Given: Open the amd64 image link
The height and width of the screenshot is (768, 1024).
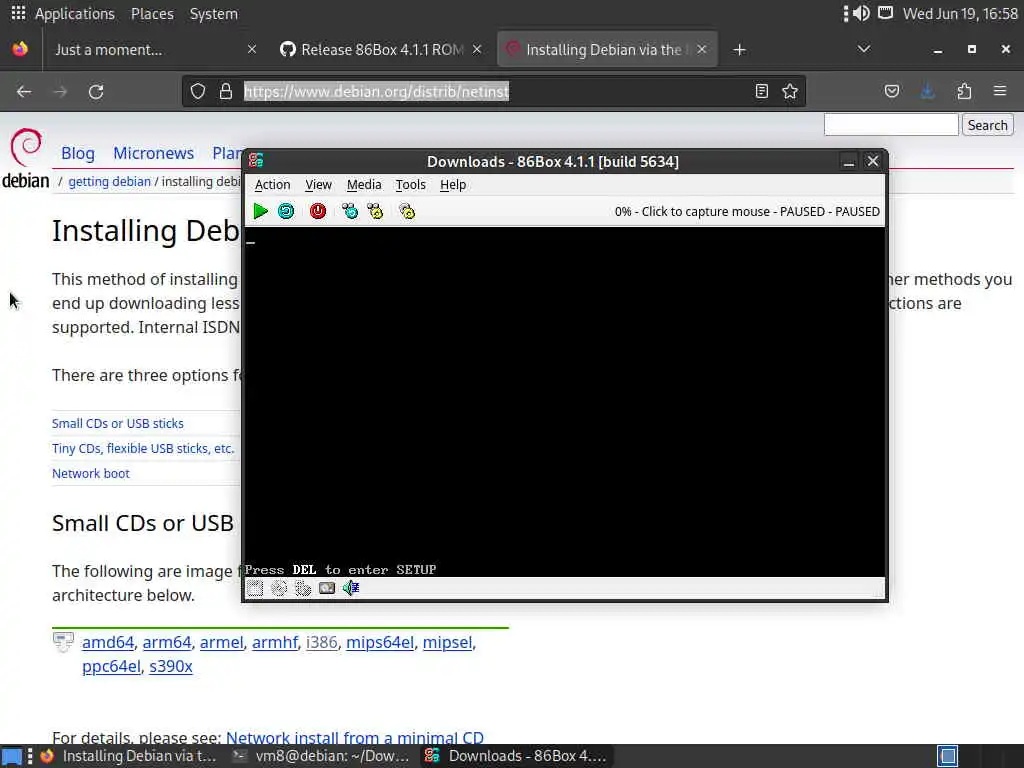Looking at the screenshot, I should (x=108, y=643).
